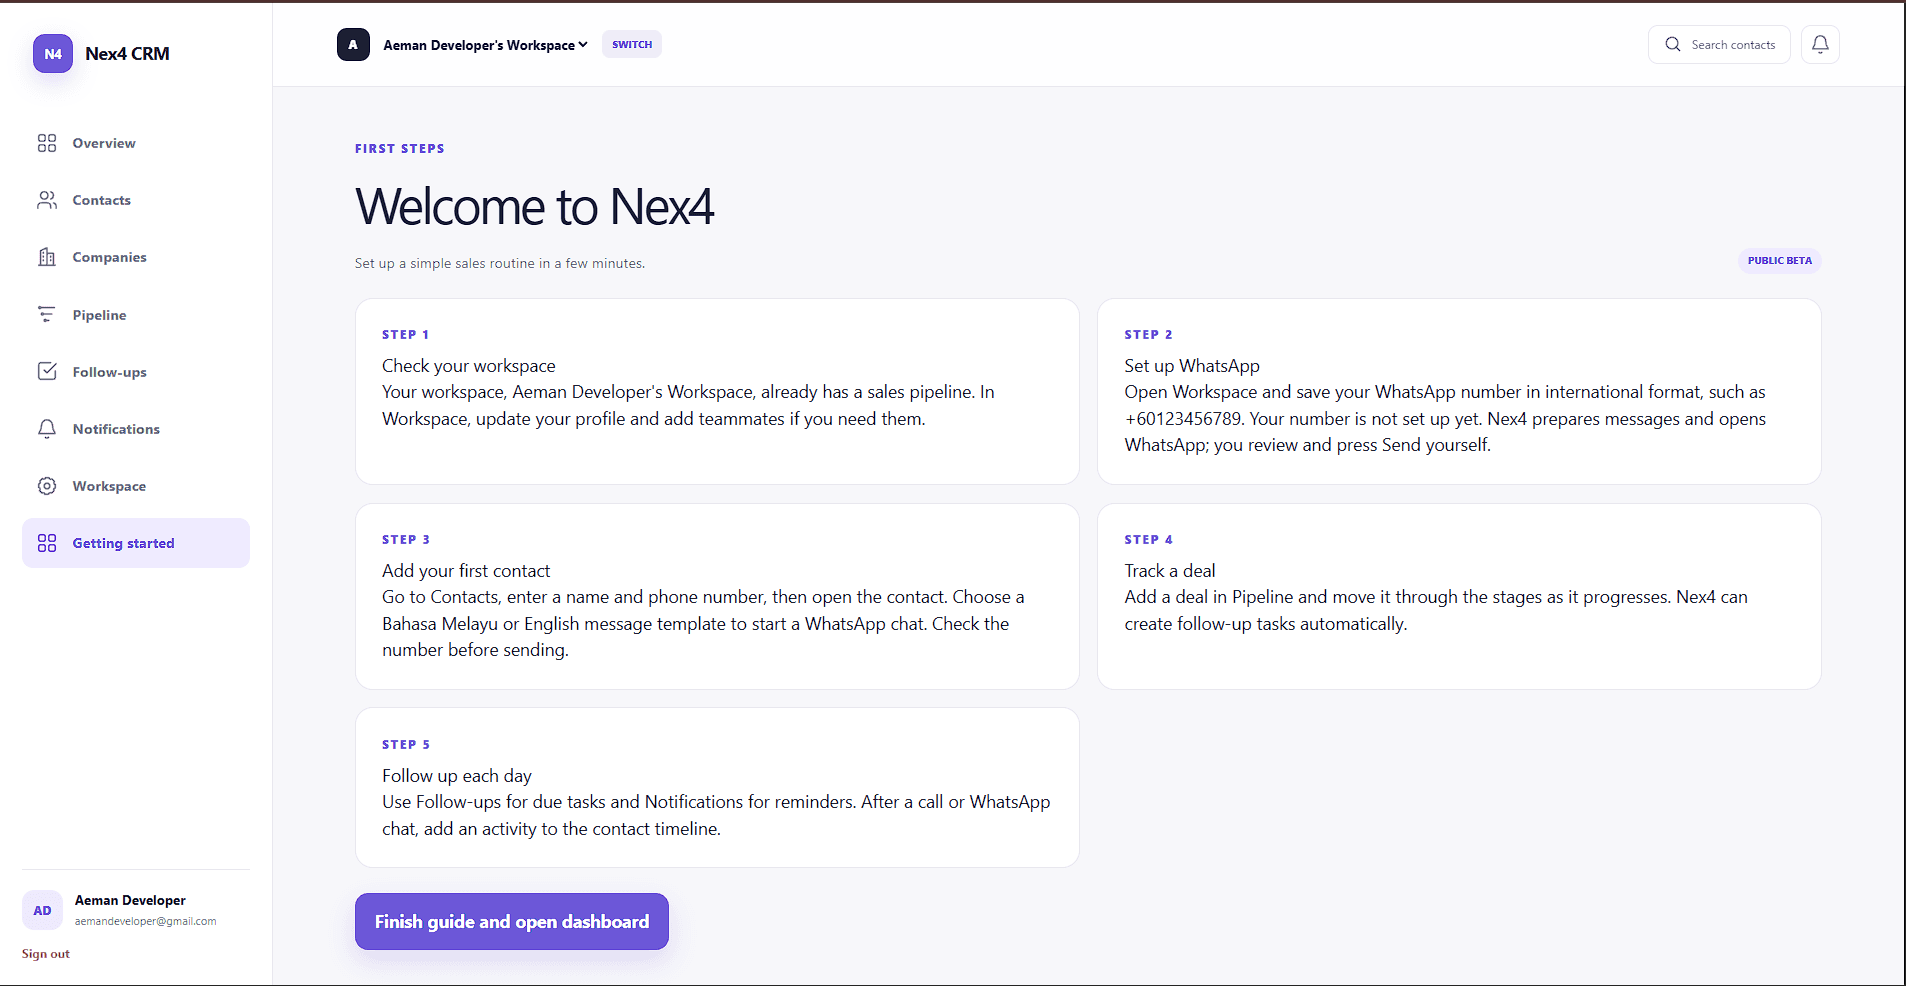Expand the Aeman Developer's Workspace dropdown
The width and height of the screenshot is (1906, 986).
(485, 45)
